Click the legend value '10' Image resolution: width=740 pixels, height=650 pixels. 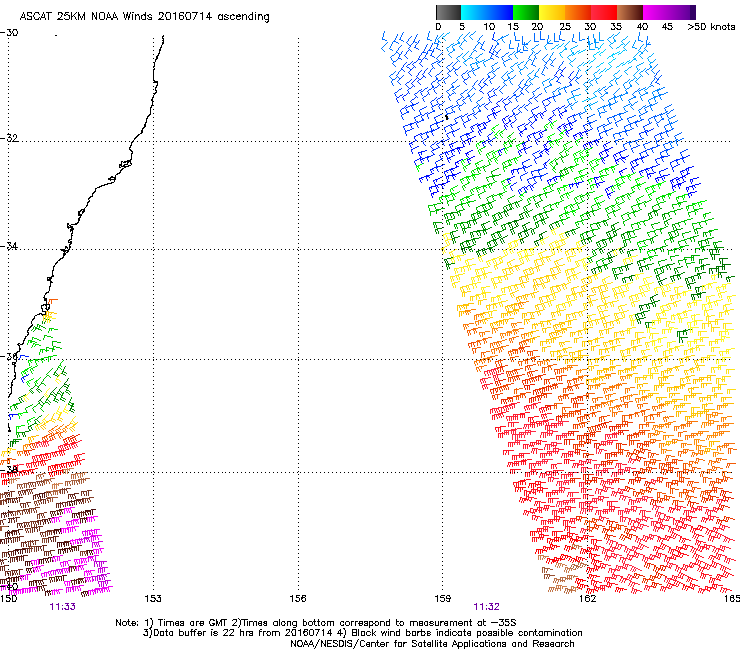[489, 27]
